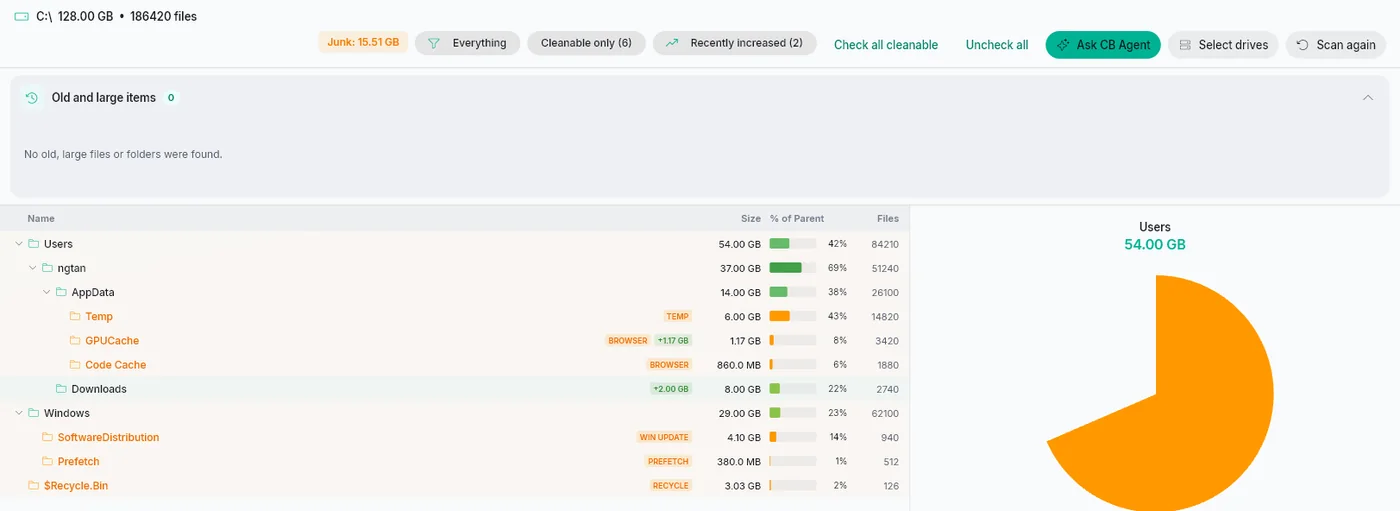Click the PREFETCH tag on Prefetch row
Image resolution: width=1400 pixels, height=511 pixels.
pyautogui.click(x=668, y=461)
